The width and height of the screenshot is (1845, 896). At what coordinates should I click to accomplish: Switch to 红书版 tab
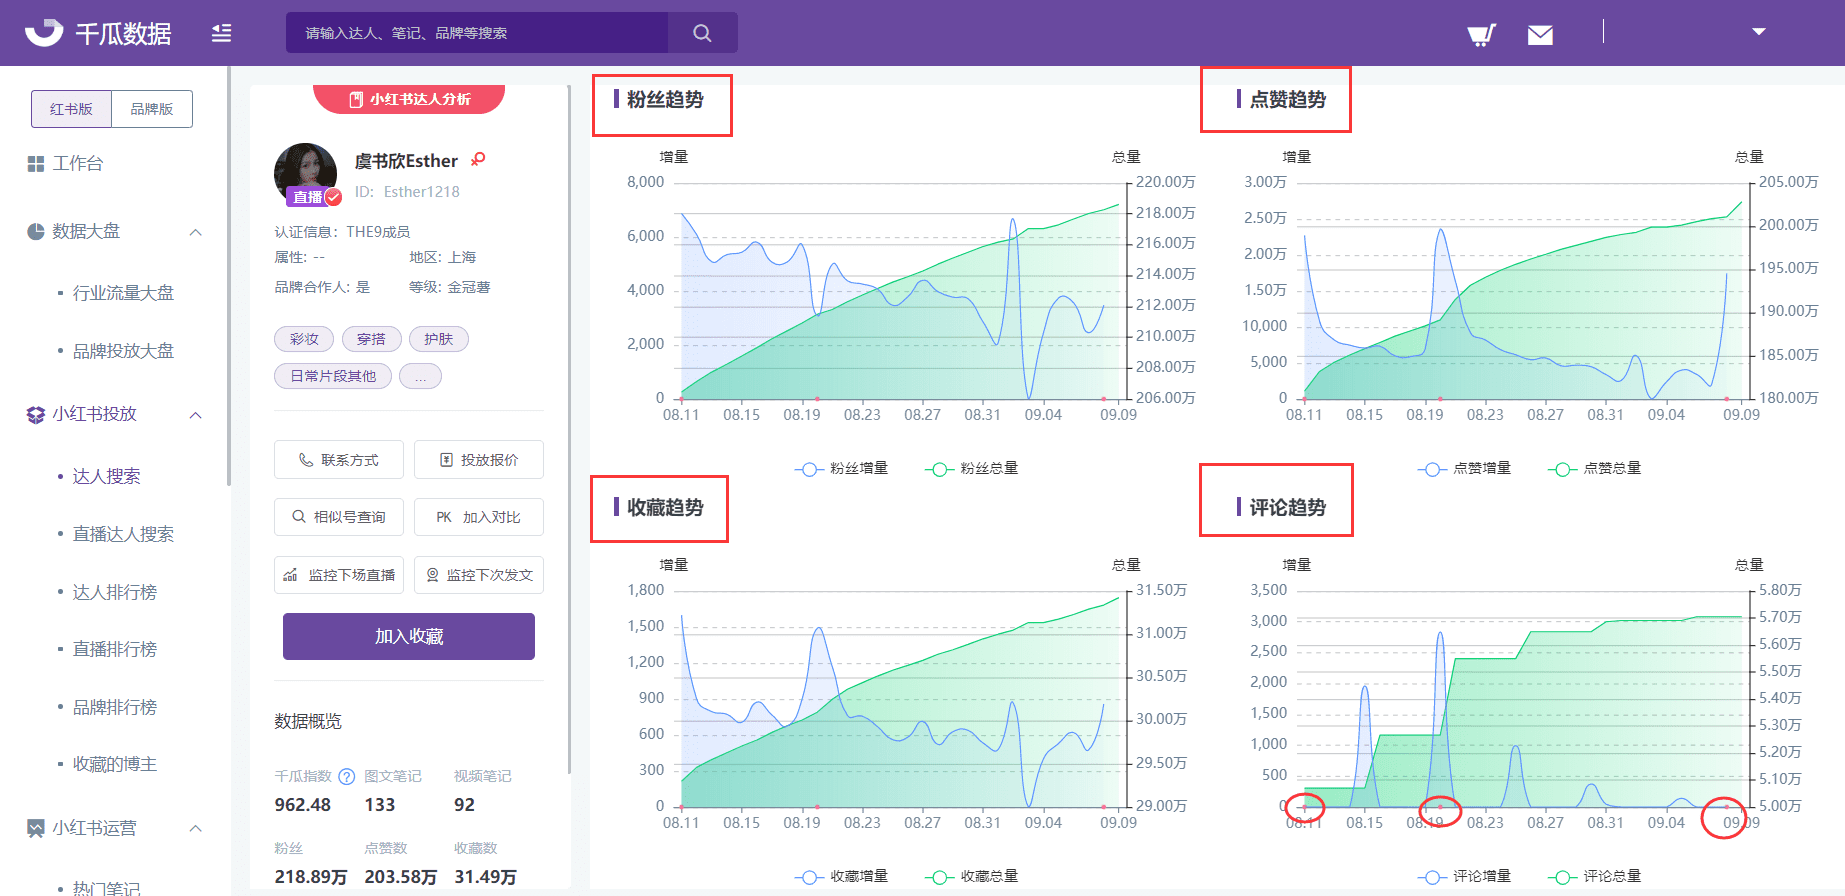coord(71,109)
